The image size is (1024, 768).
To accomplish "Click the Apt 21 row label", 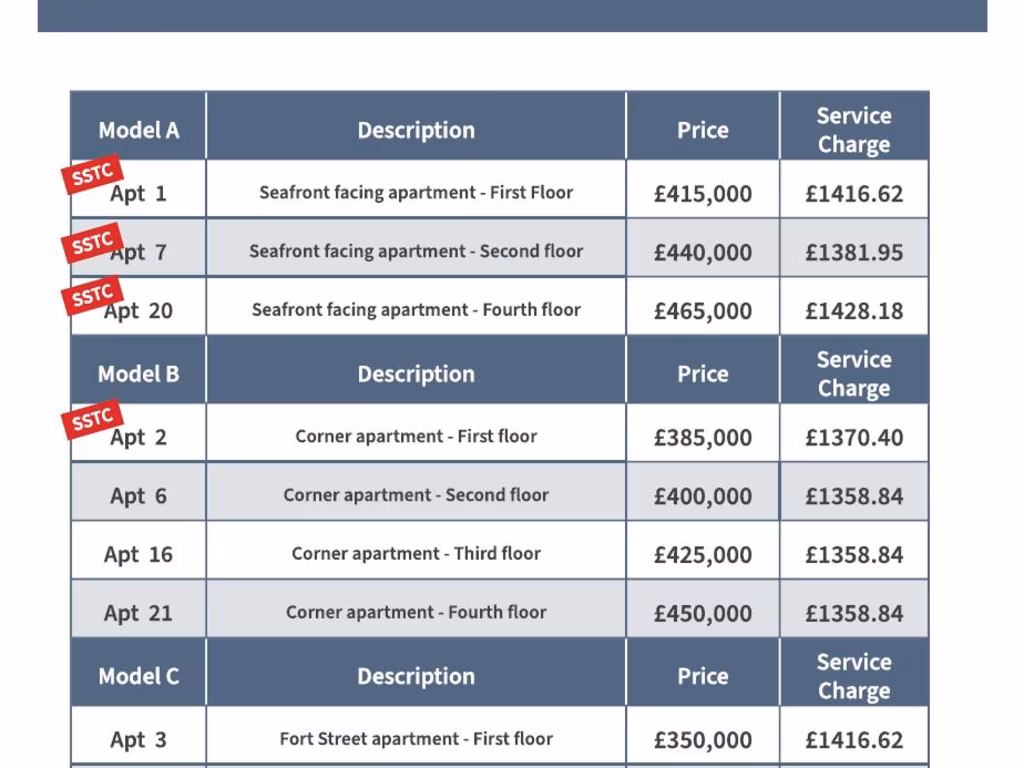I will pos(138,613).
